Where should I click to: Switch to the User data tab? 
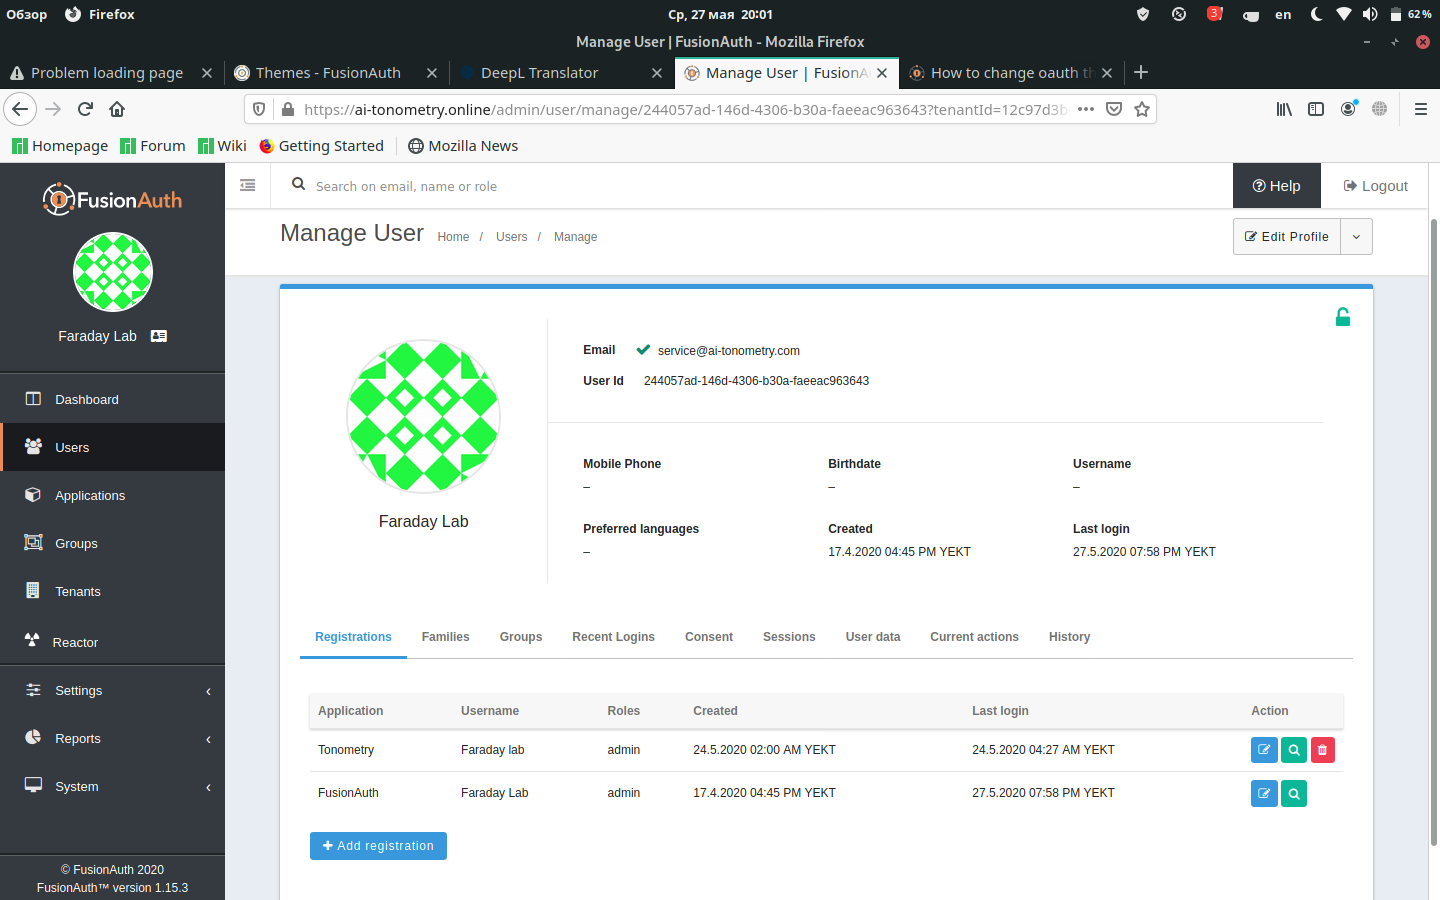coord(873,637)
